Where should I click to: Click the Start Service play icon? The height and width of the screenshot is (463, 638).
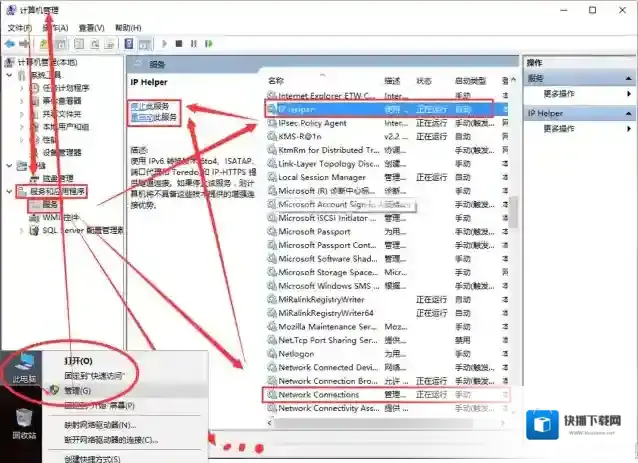click(x=164, y=44)
